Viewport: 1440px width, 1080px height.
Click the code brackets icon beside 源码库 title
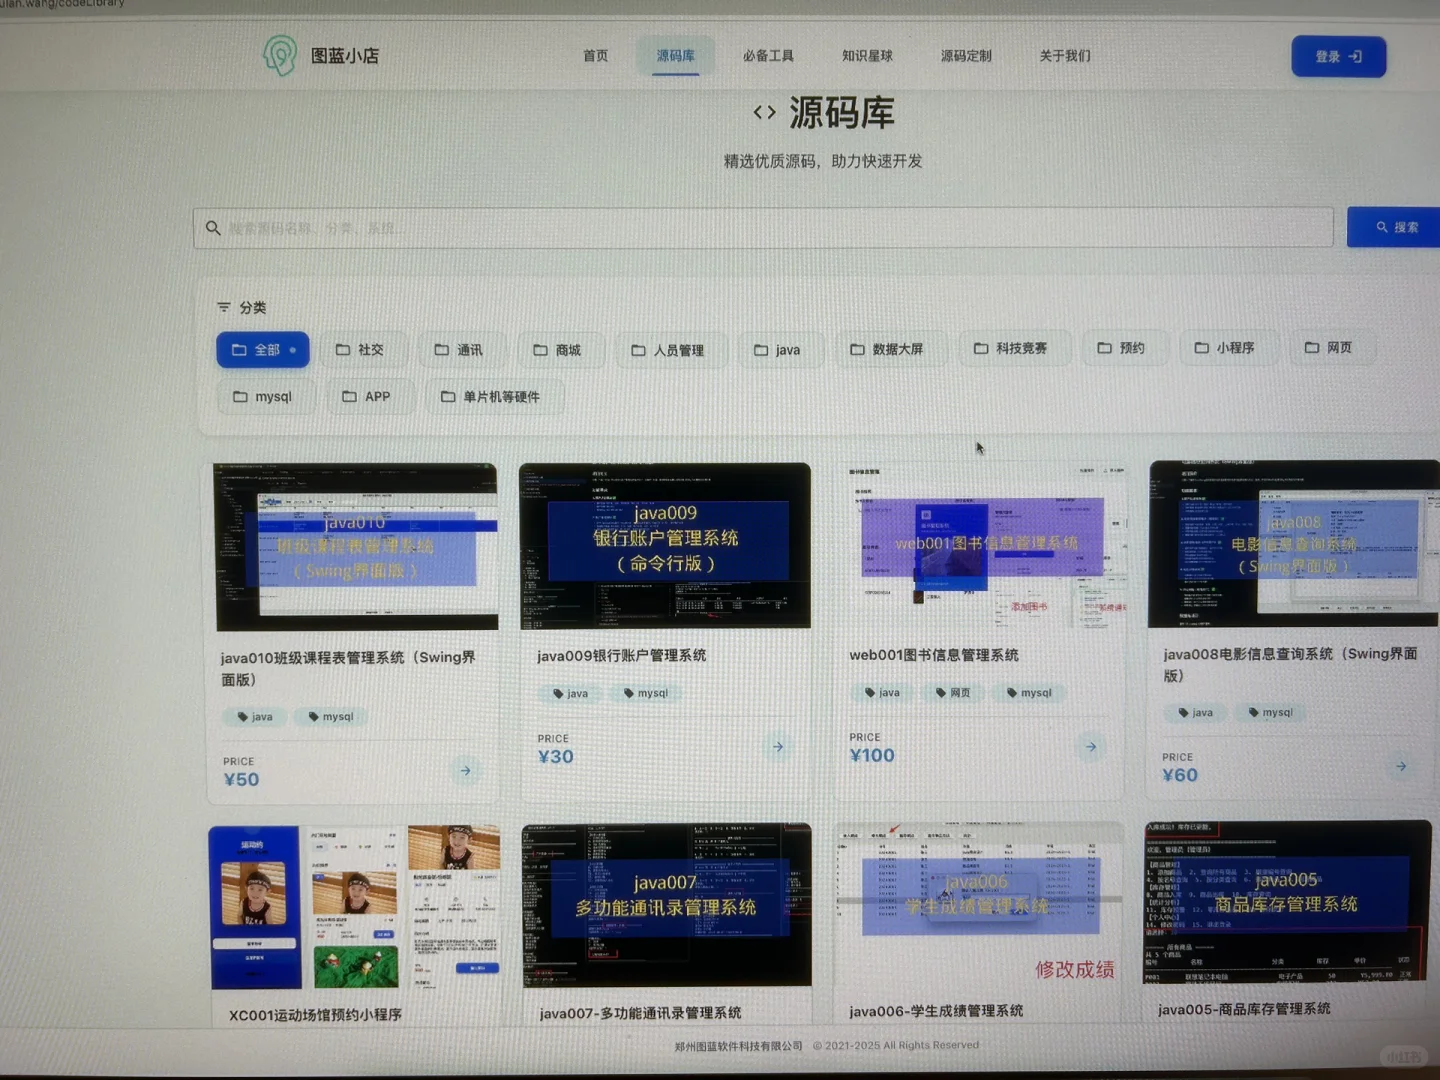coord(765,112)
